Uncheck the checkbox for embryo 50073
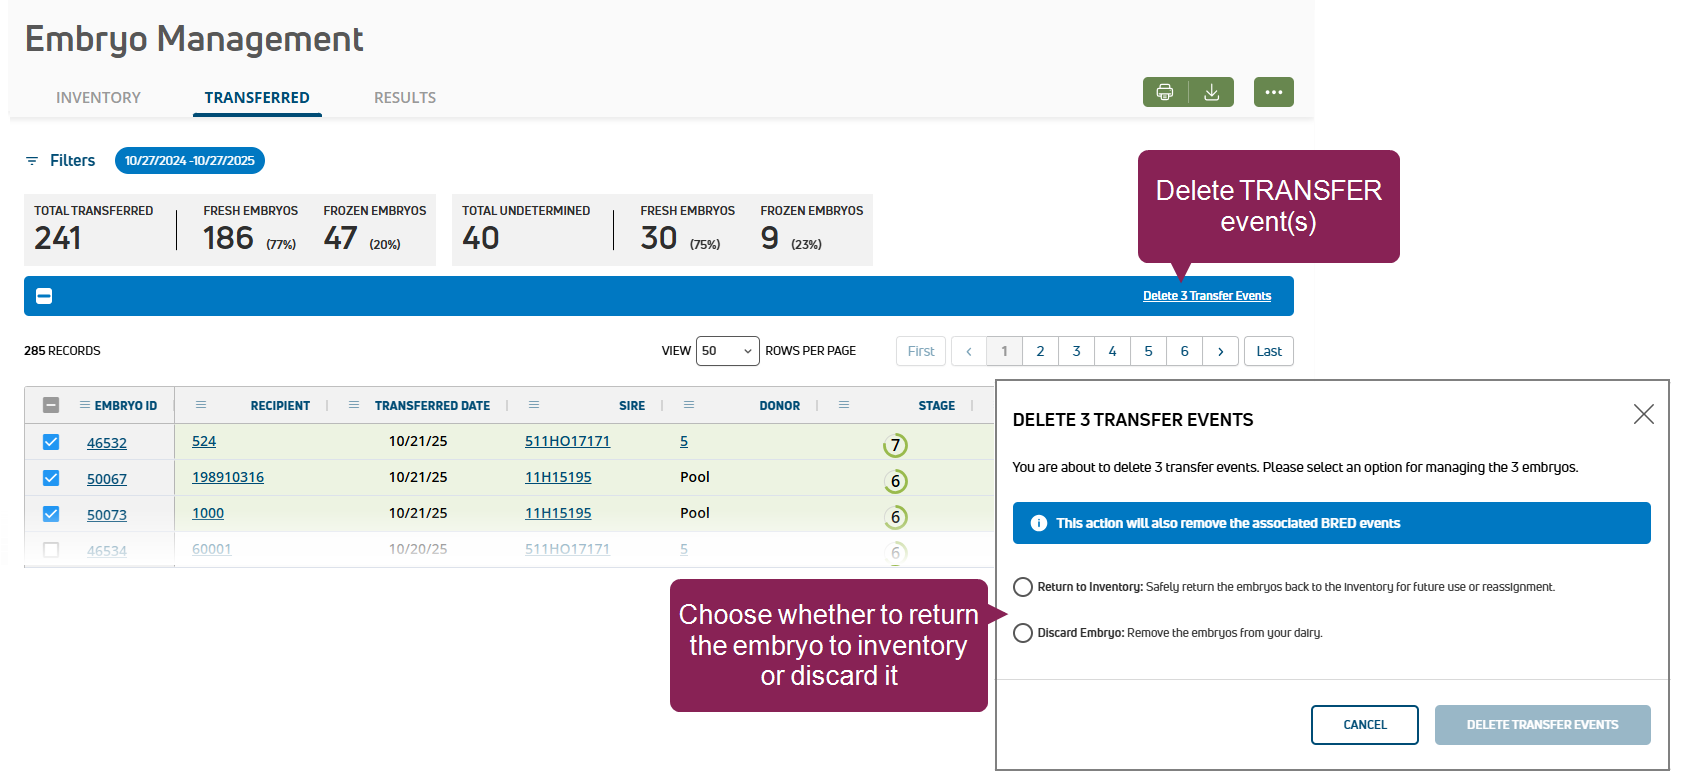Image resolution: width=1683 pixels, height=782 pixels. click(51, 514)
